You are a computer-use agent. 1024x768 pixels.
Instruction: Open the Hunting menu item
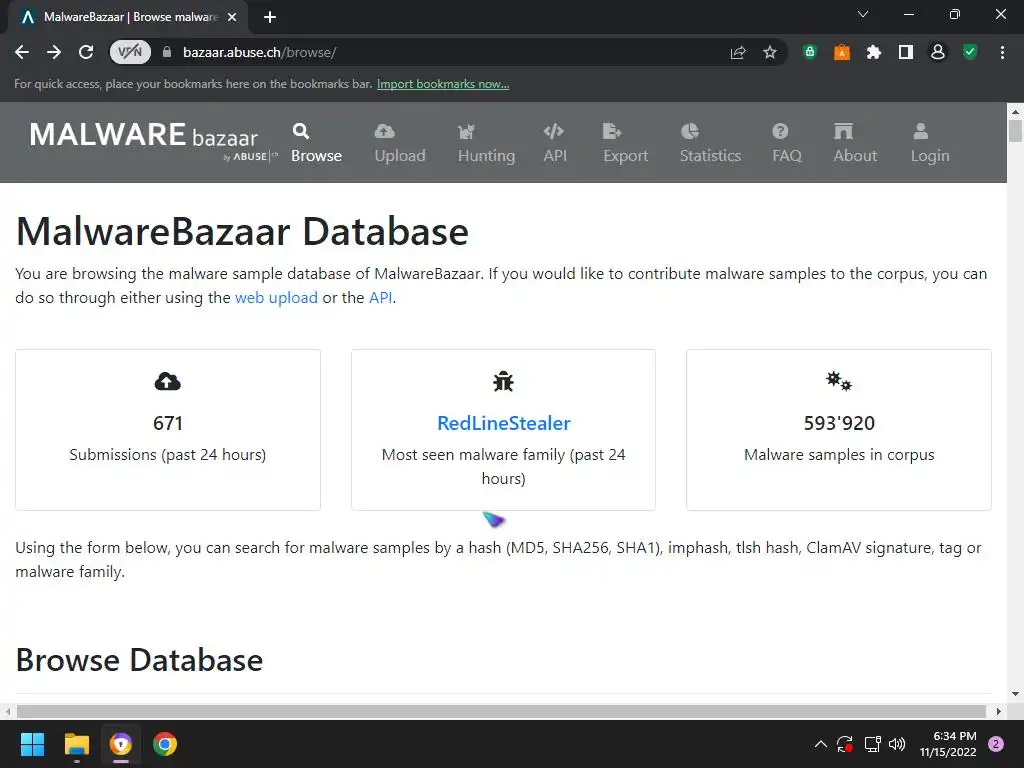pos(487,155)
